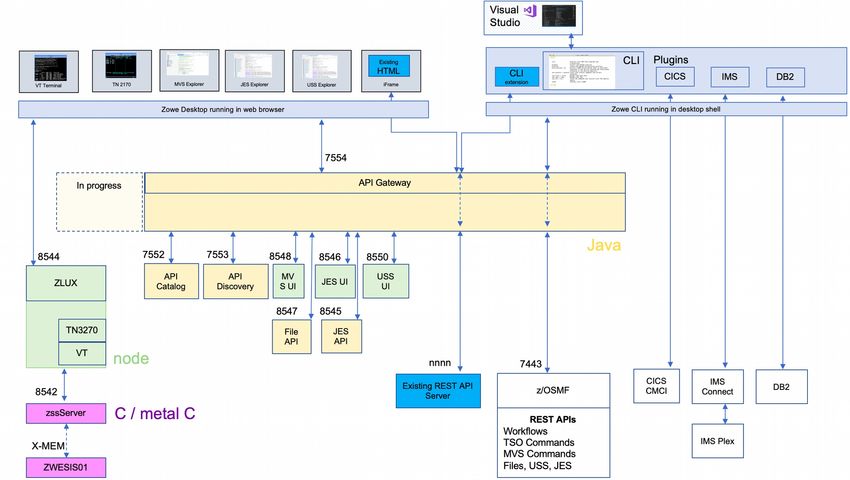The width and height of the screenshot is (850, 480).
Task: Click the CLI terminal screenshot thumbnail
Action: point(581,72)
